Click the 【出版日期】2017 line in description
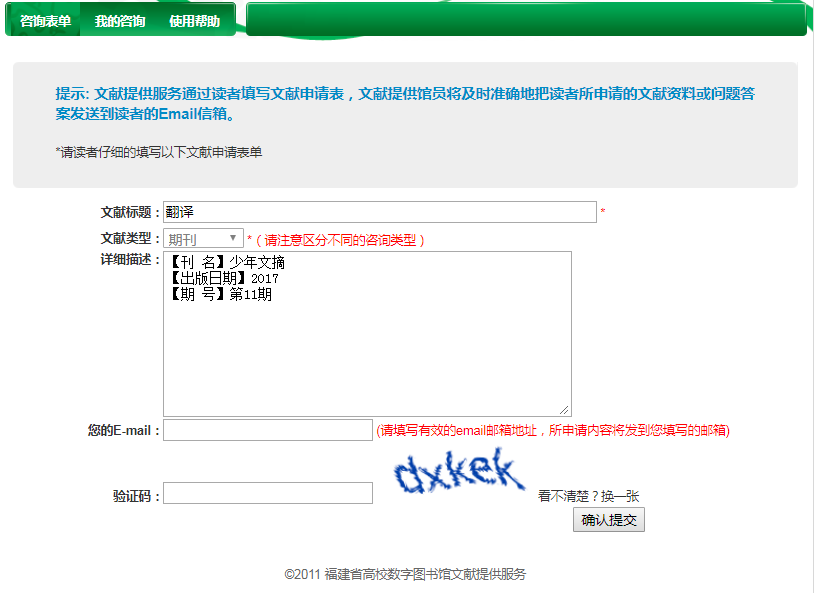 click(224, 279)
